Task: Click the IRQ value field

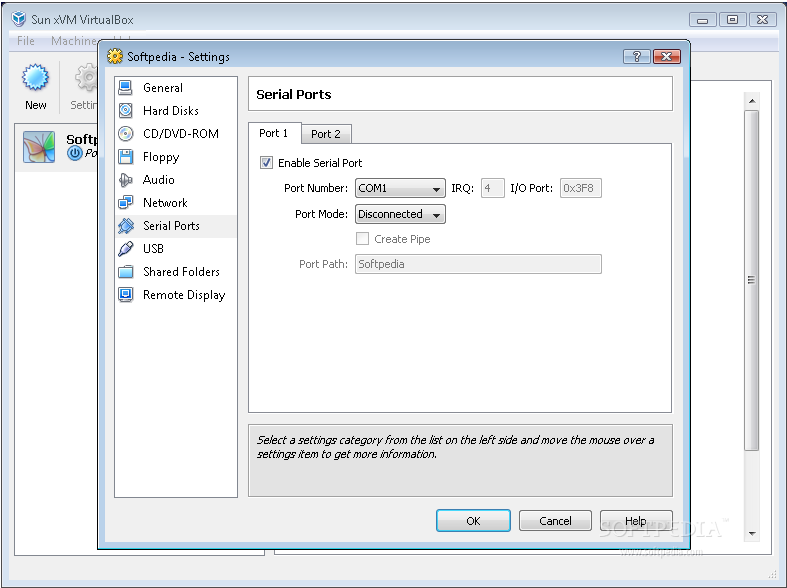Action: [492, 188]
